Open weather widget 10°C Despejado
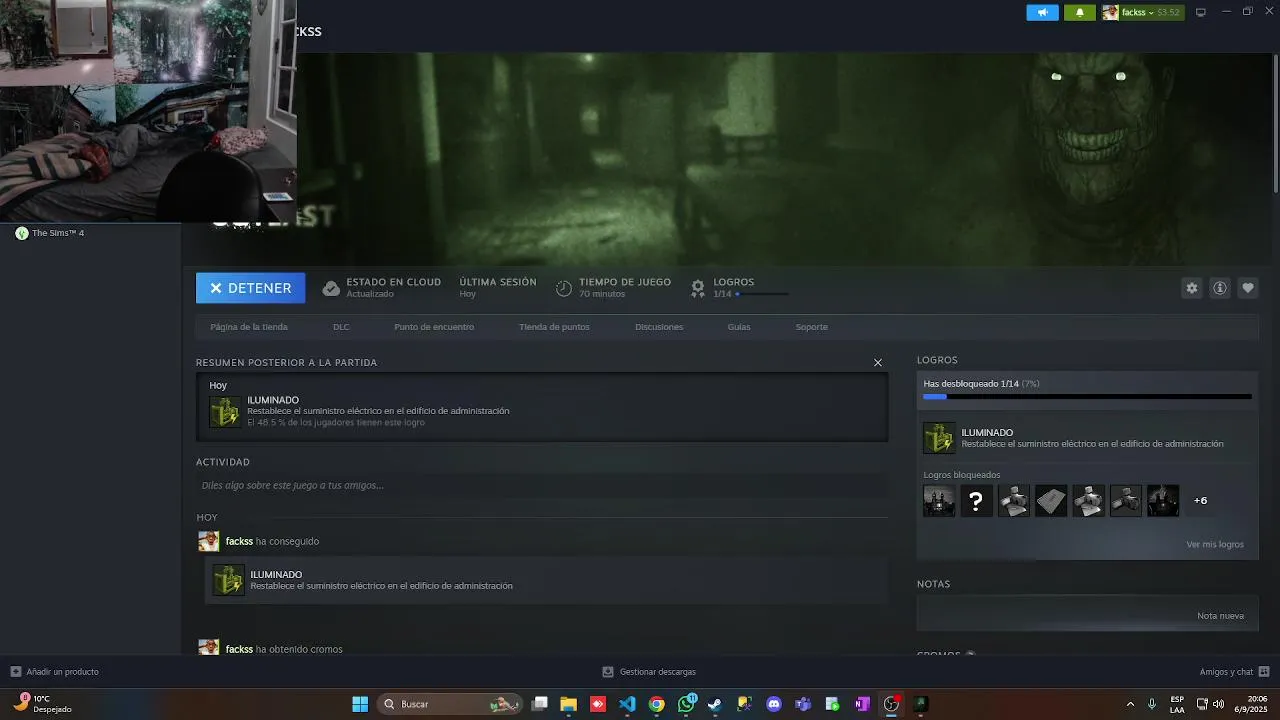 coord(44,704)
